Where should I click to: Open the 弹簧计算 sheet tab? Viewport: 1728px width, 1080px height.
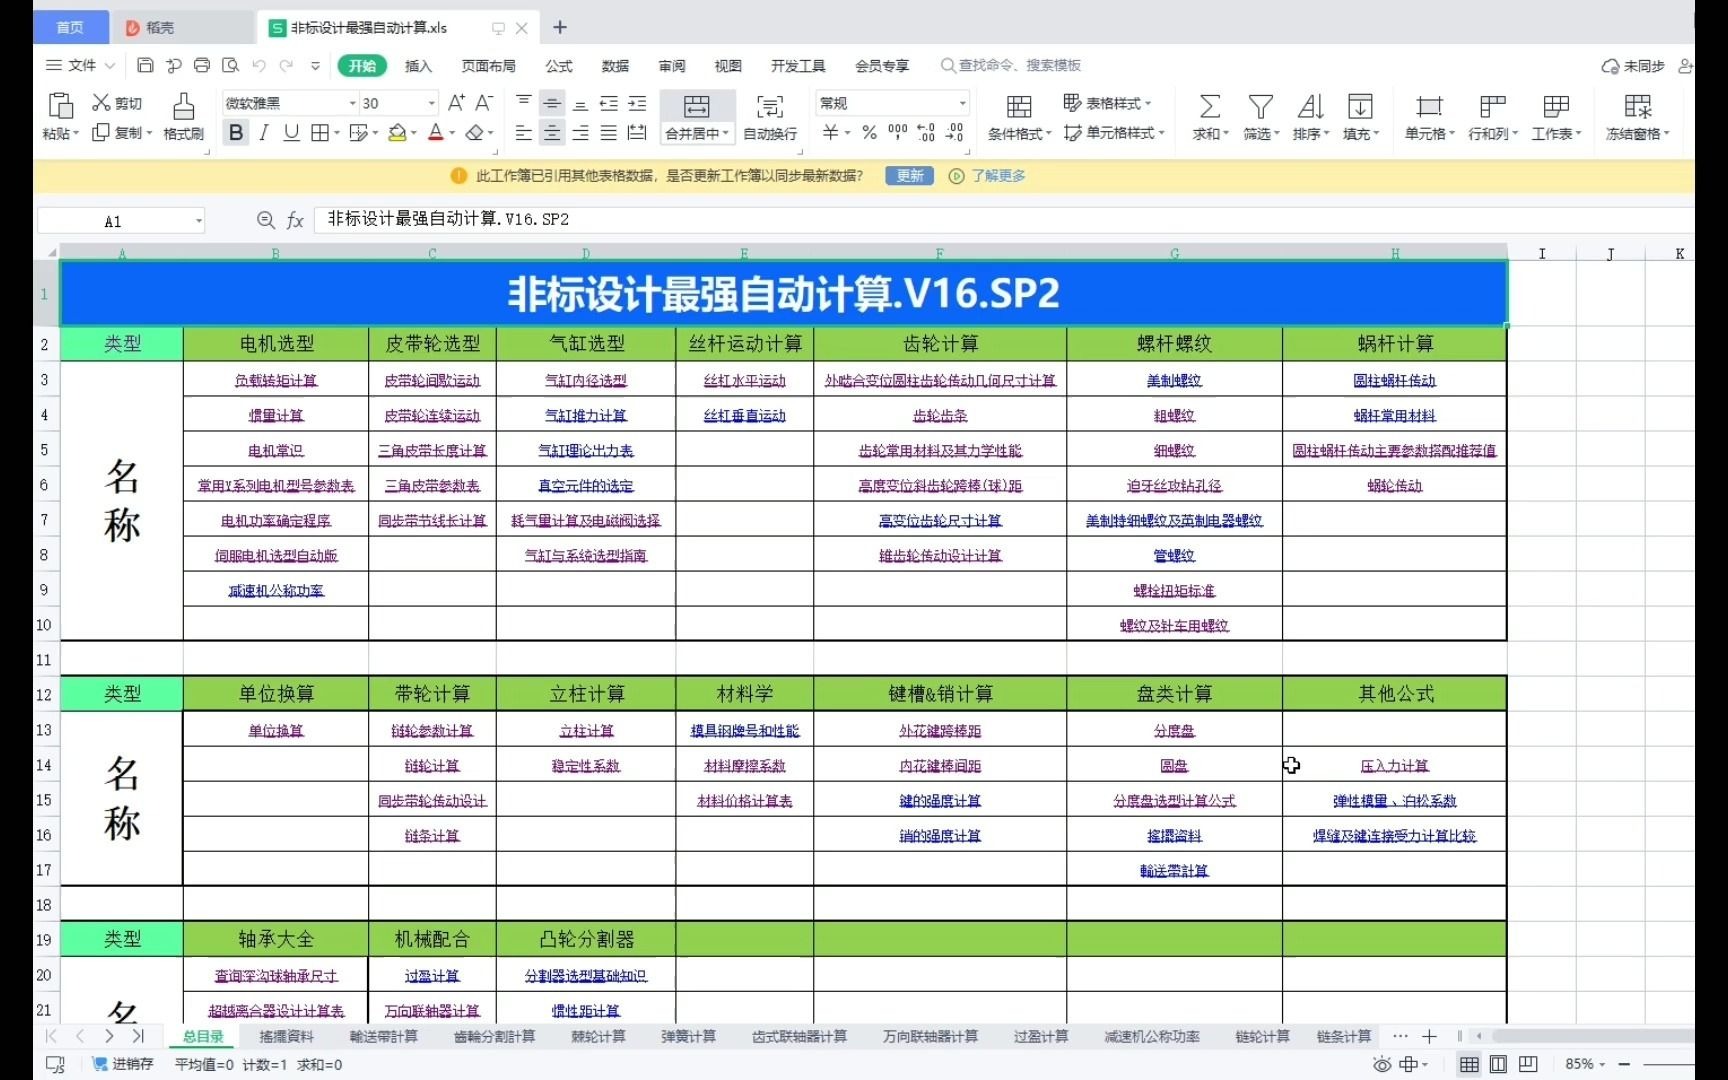[x=688, y=1036]
